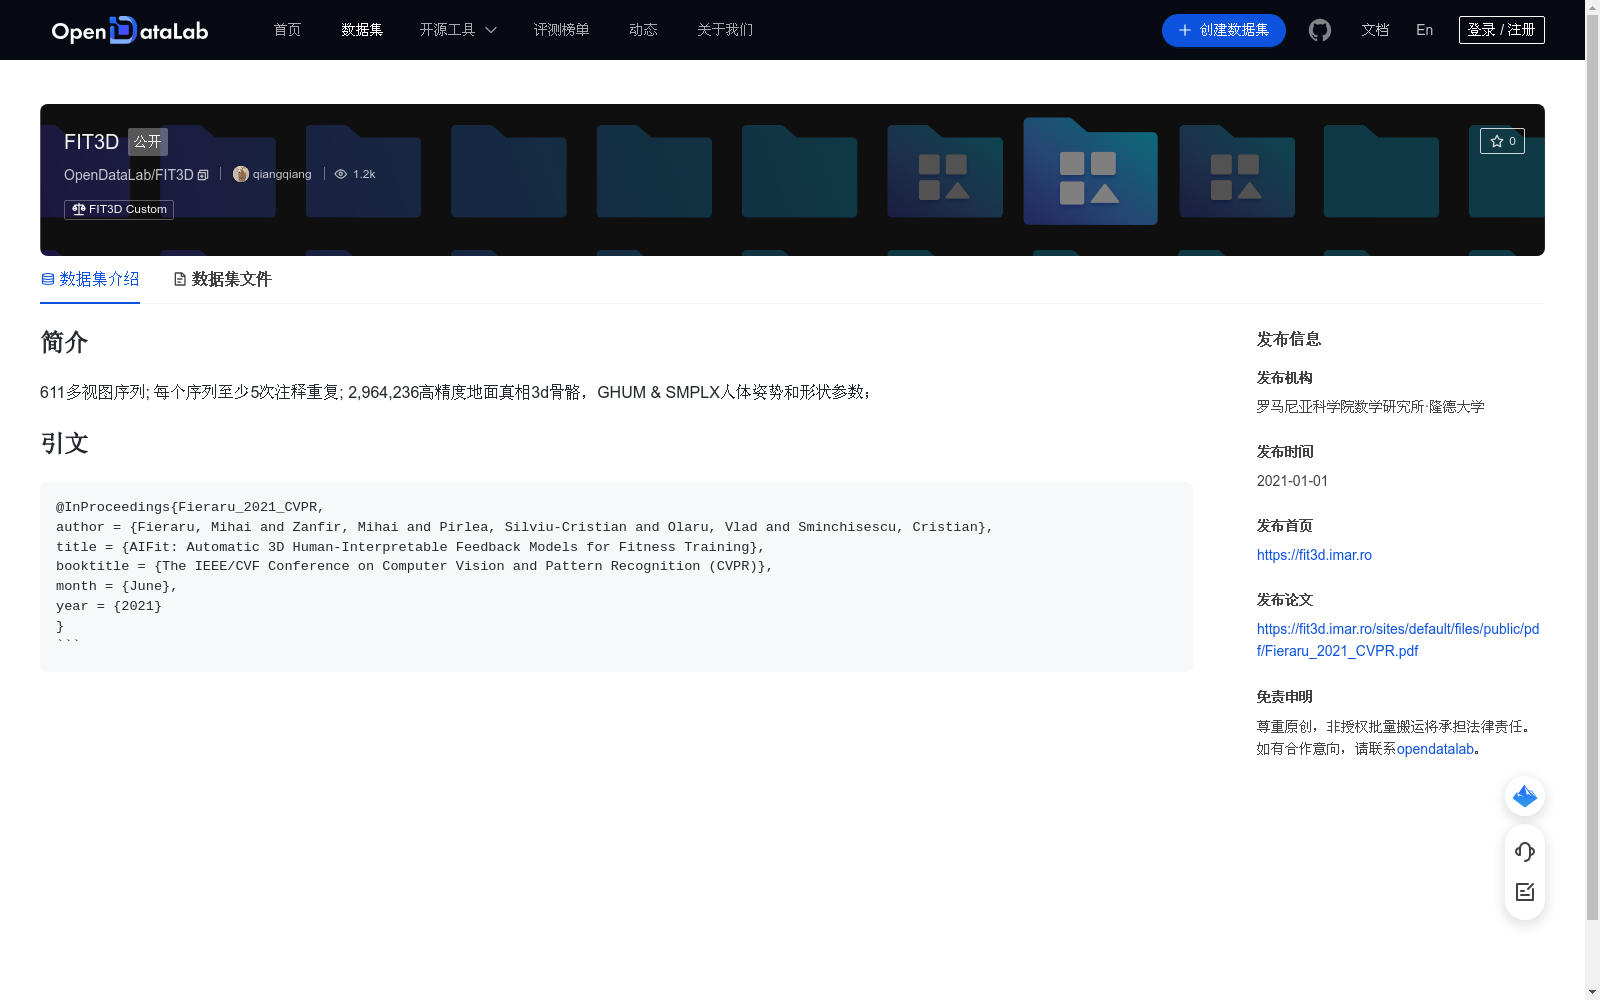Viewport: 1600px width, 1000px height.
Task: Go to 首页 in the navigation
Action: (x=287, y=30)
